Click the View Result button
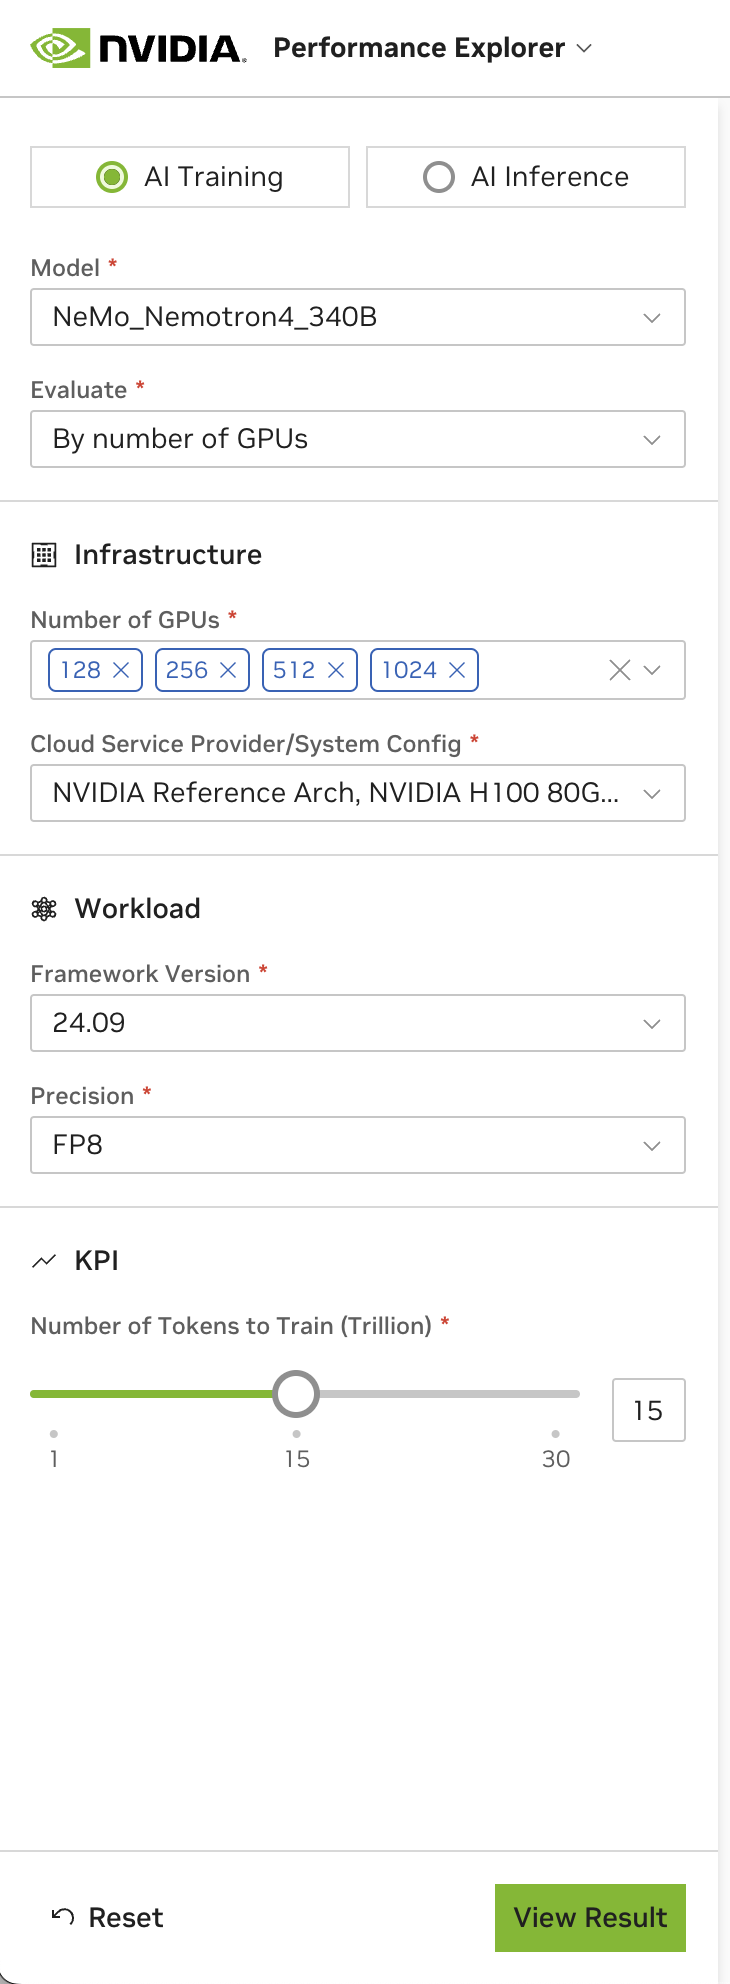 590,1917
